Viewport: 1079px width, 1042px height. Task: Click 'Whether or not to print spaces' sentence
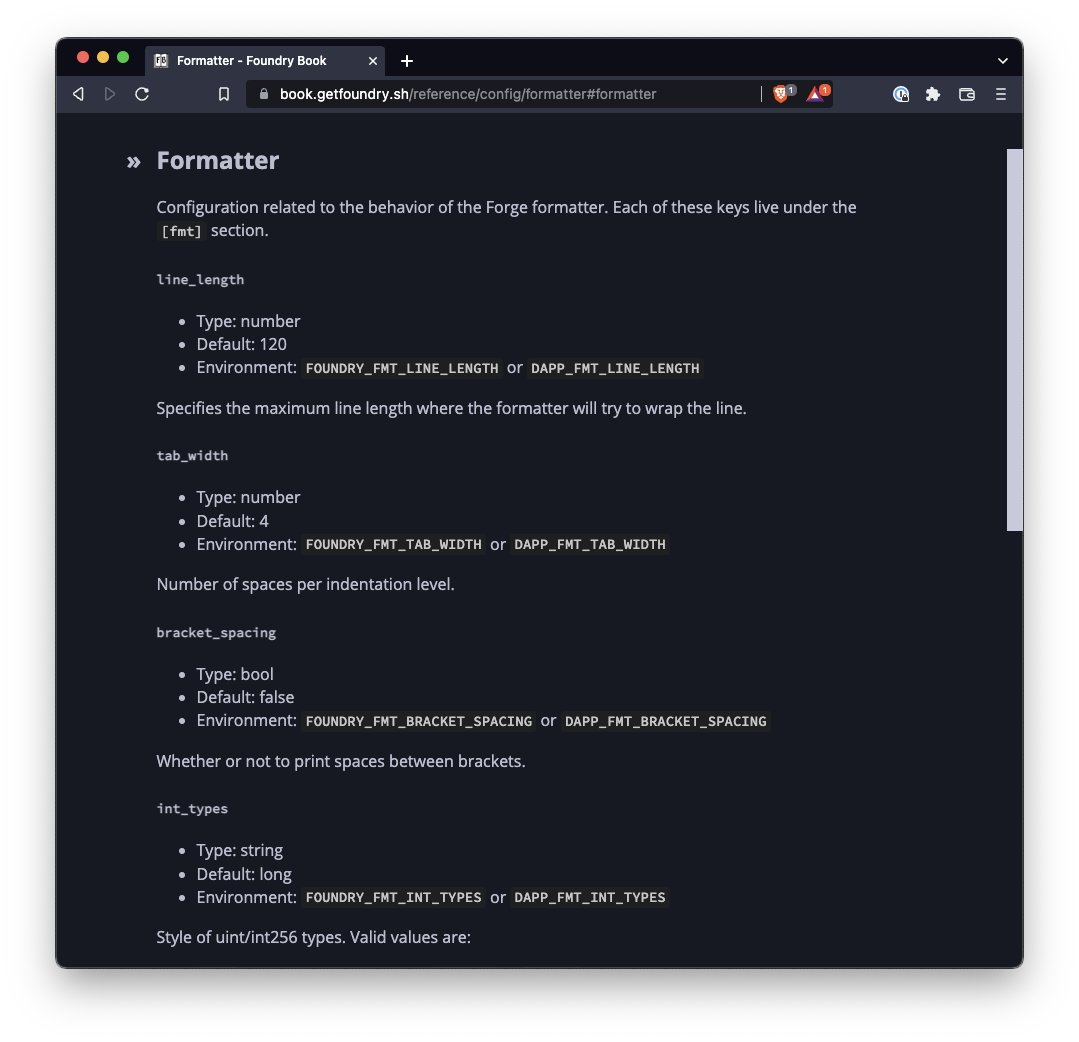[341, 761]
